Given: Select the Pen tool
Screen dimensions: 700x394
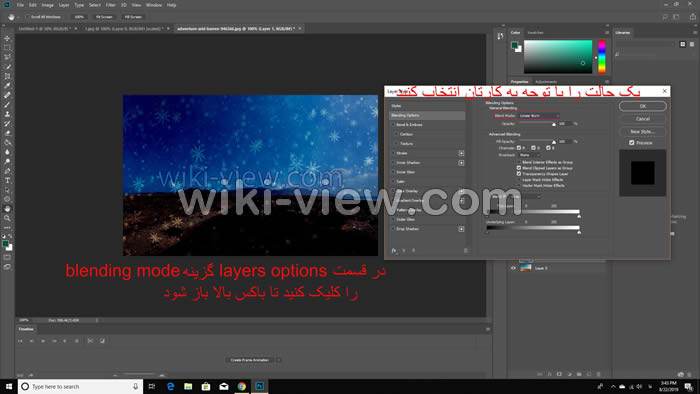Looking at the screenshot, I should [x=7, y=171].
